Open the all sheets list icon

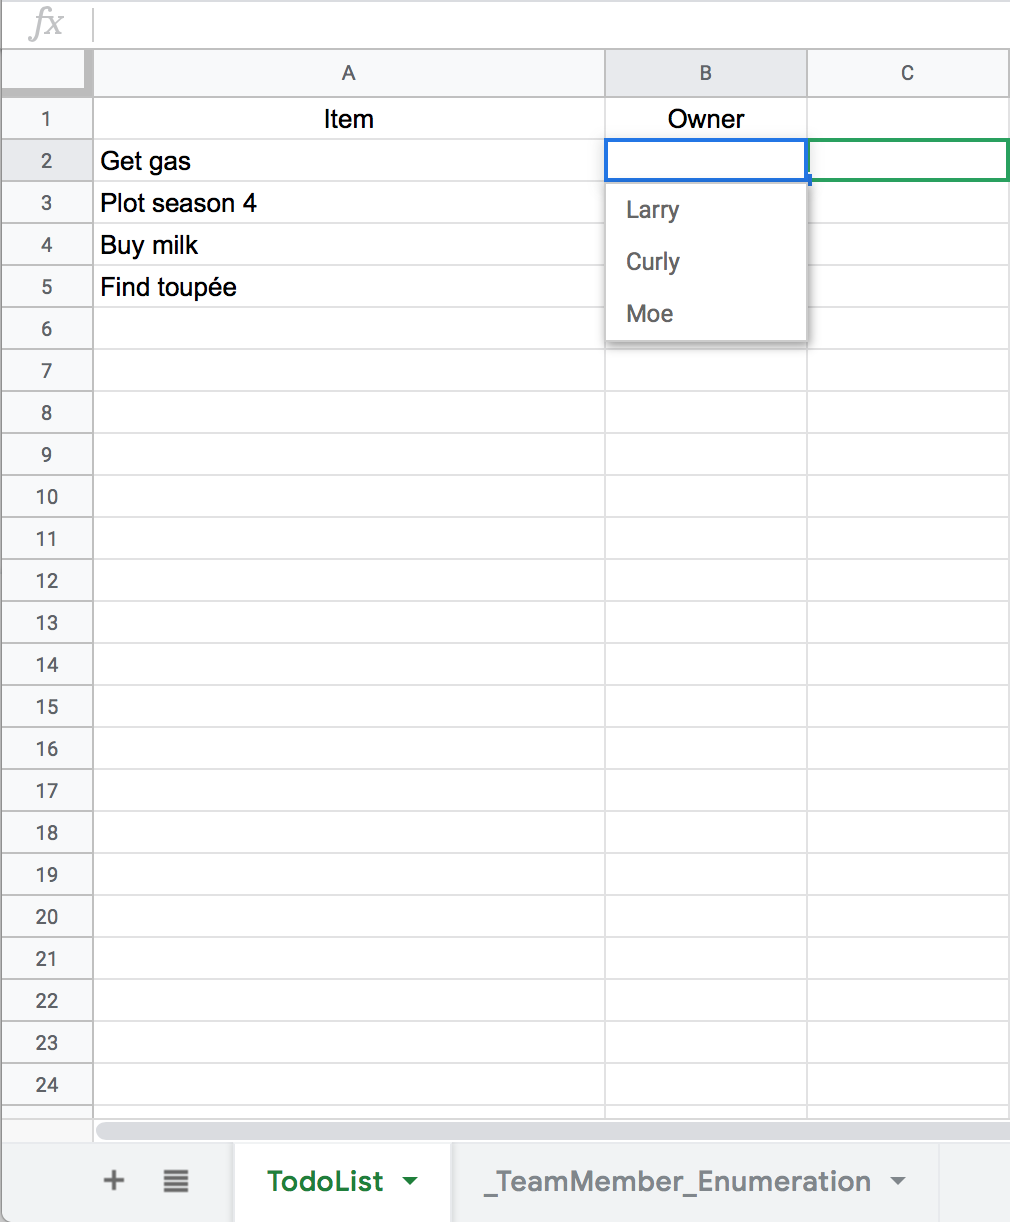coord(176,1181)
